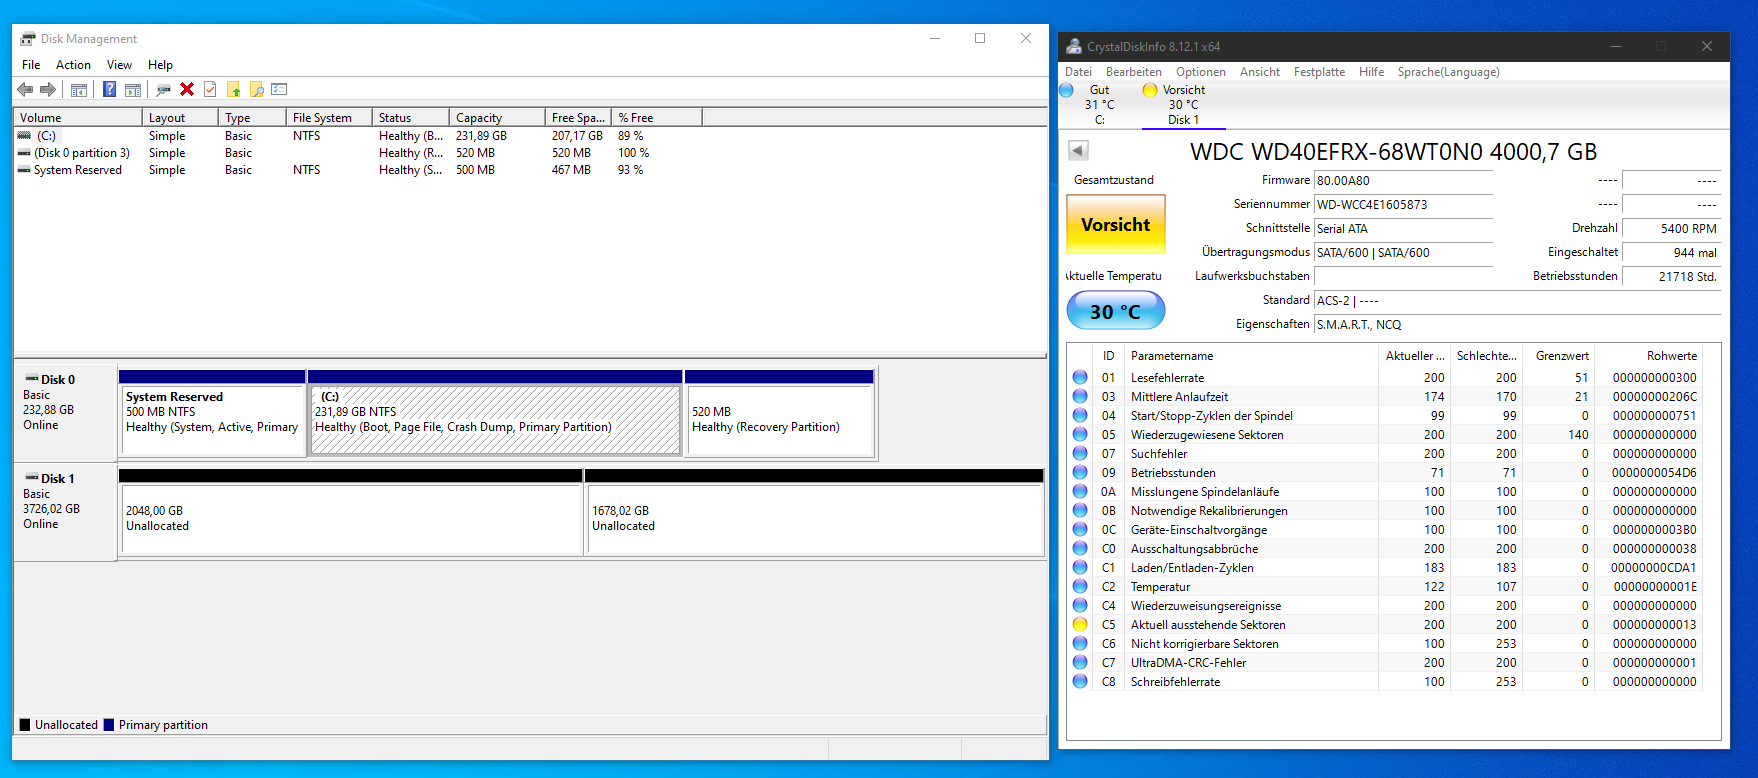Select the yellow Vorsicht status orb for Disk 1
Image resolution: width=1758 pixels, height=778 pixels.
click(1150, 90)
